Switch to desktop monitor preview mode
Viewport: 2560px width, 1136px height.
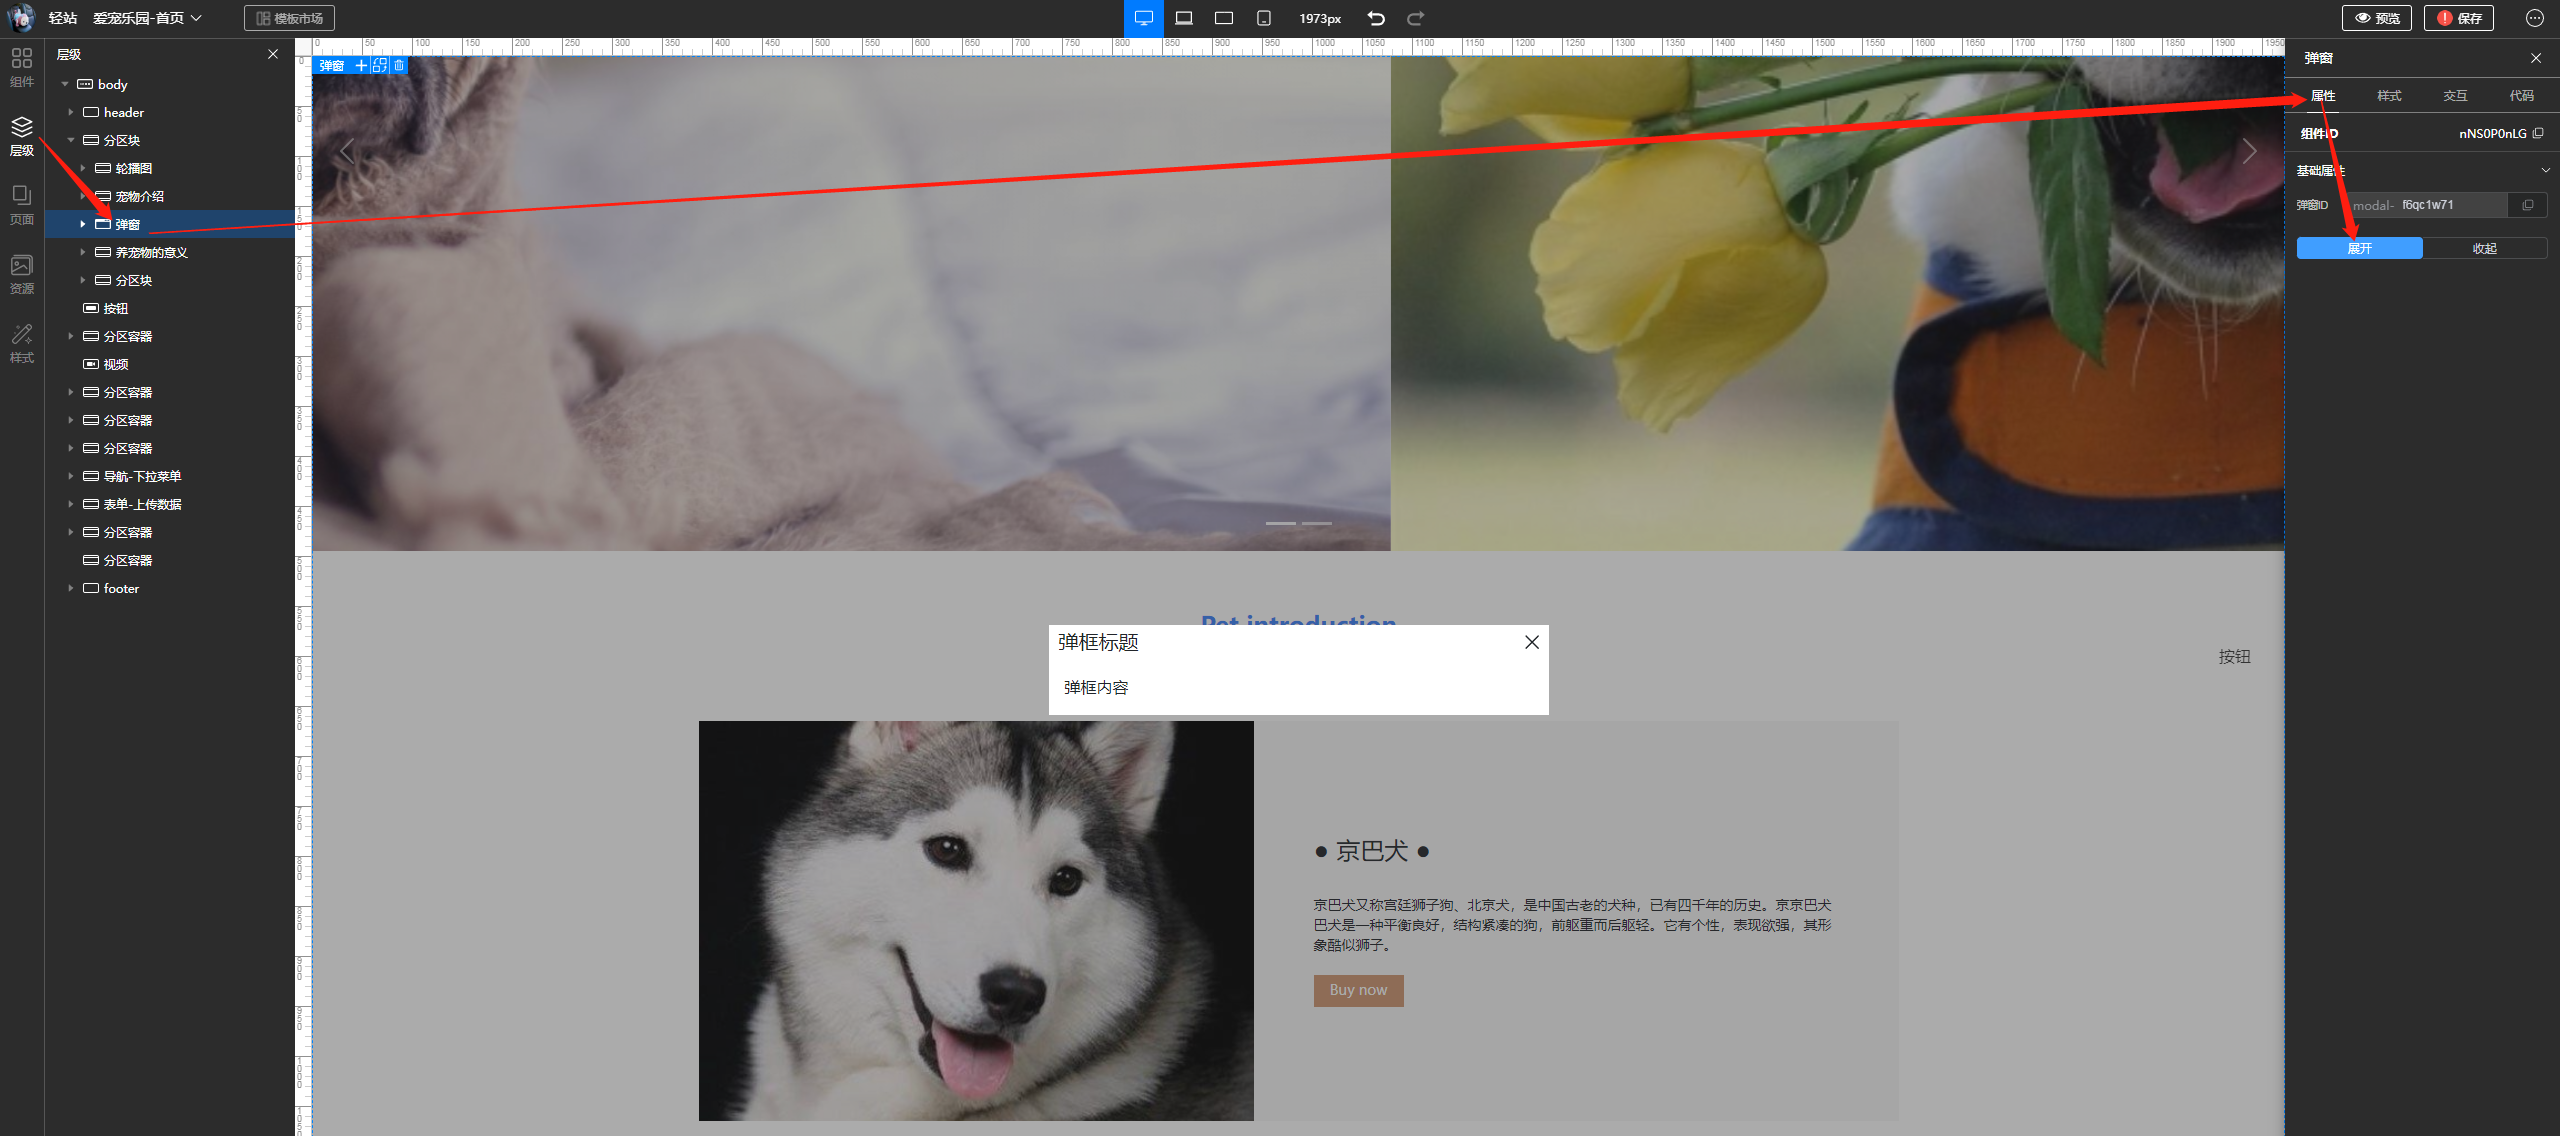[x=1144, y=18]
